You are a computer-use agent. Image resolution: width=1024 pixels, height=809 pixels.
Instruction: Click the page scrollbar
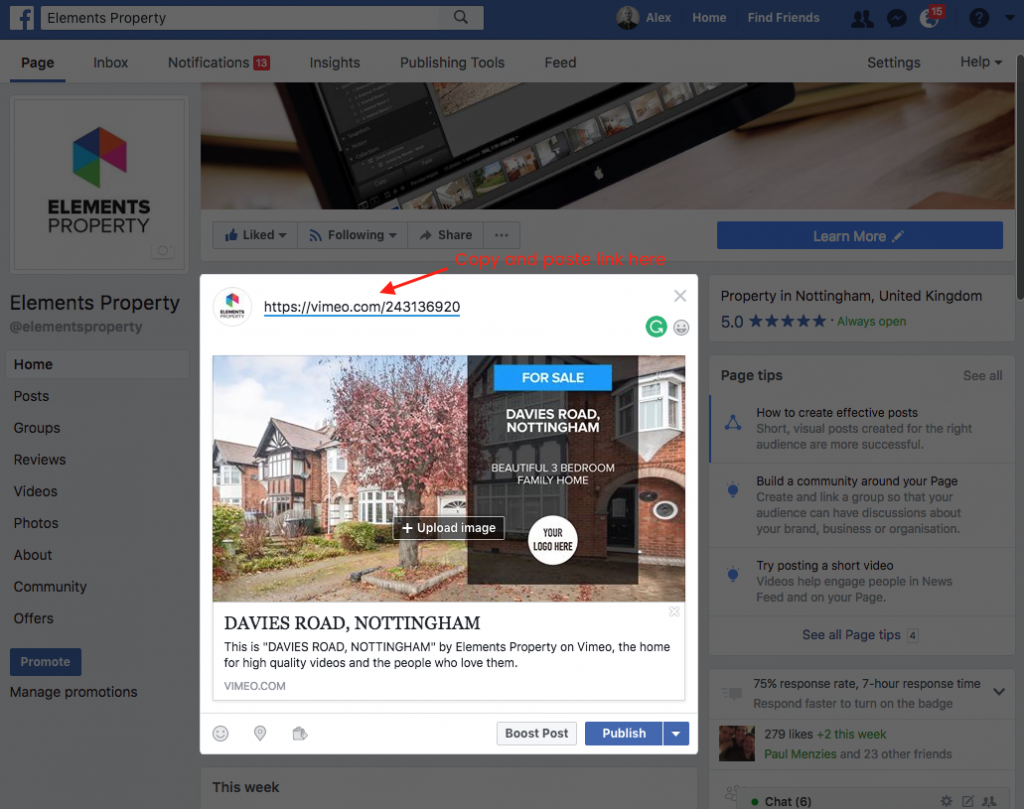[x=1019, y=176]
